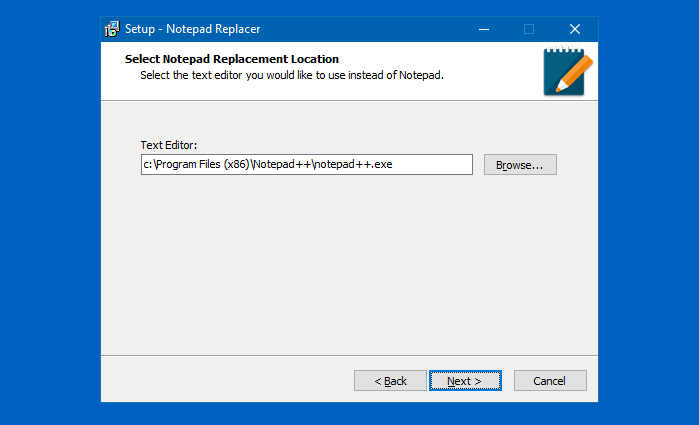The image size is (699, 425).
Task: Click the Notepad Replacer notepad logo
Action: pyautogui.click(x=567, y=70)
